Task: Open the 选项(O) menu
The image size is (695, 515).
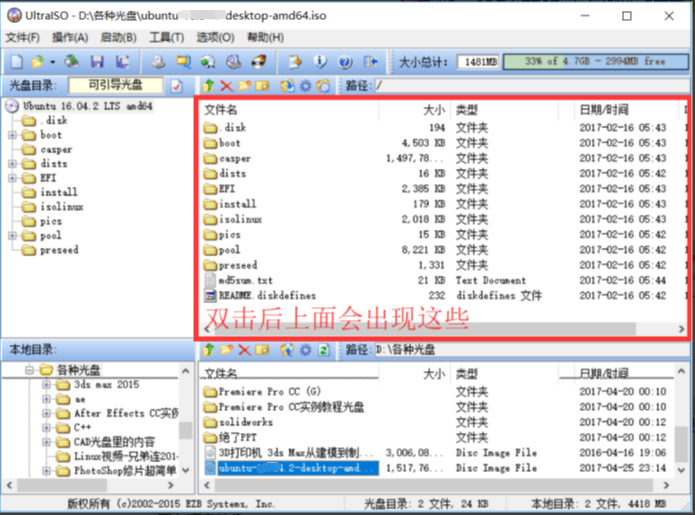Action: [x=215, y=38]
